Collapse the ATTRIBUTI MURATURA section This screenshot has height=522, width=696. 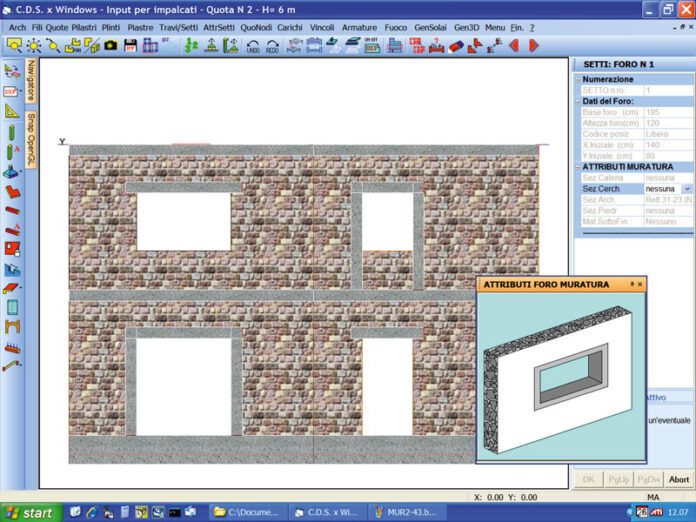578,167
